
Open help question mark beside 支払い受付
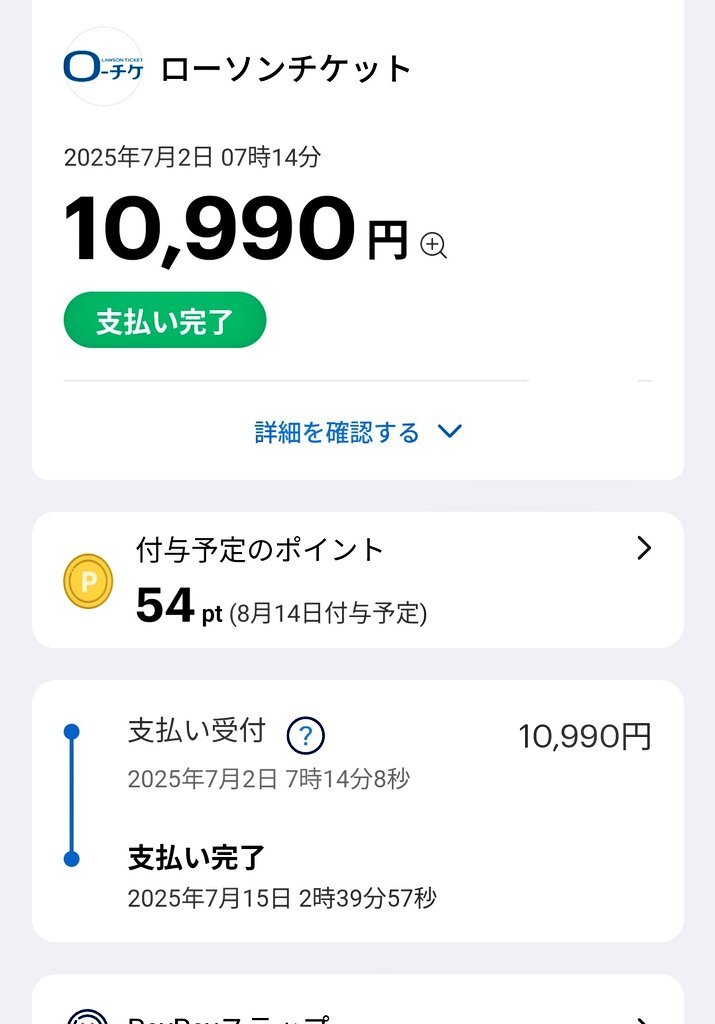(x=306, y=736)
